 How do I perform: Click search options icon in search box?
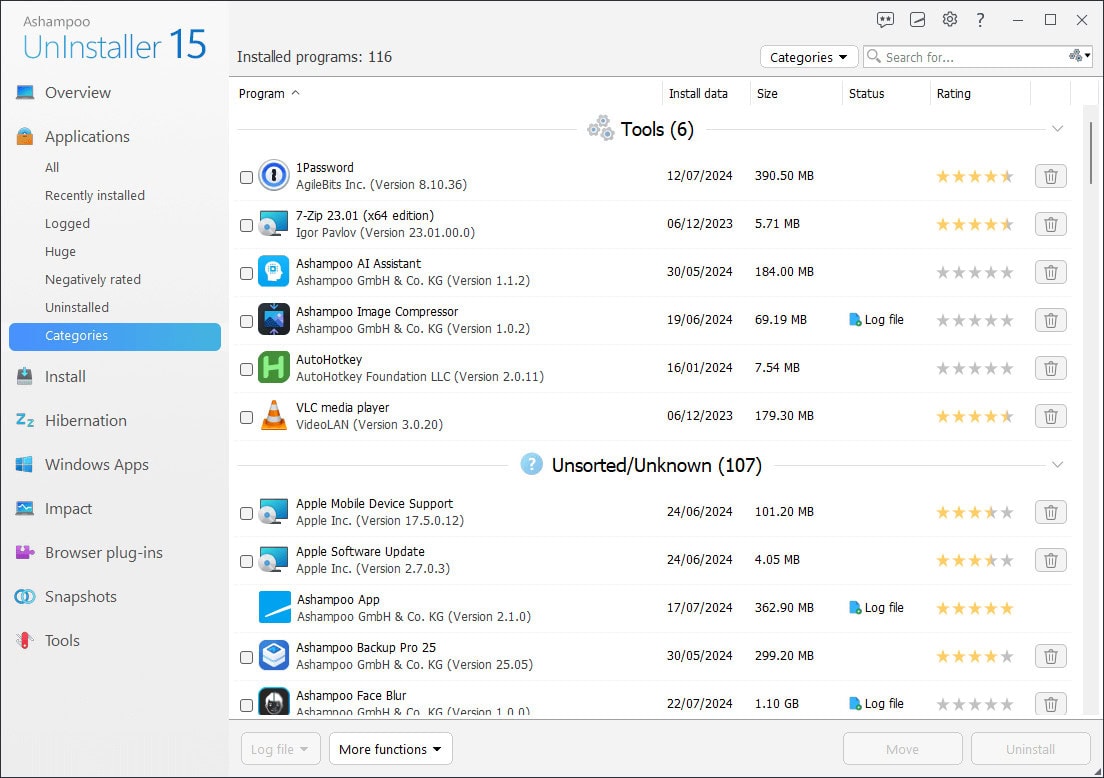coord(1079,56)
